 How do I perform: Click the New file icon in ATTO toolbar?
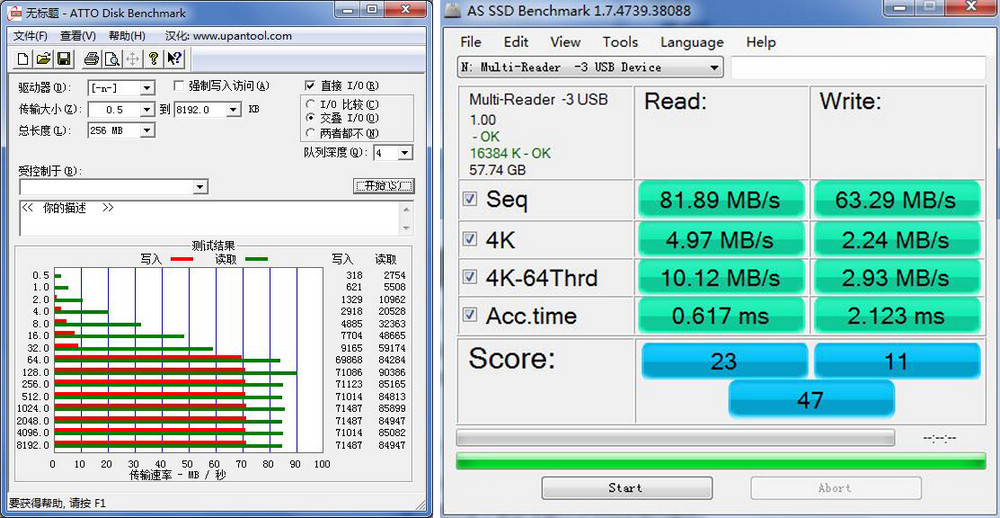coord(23,59)
